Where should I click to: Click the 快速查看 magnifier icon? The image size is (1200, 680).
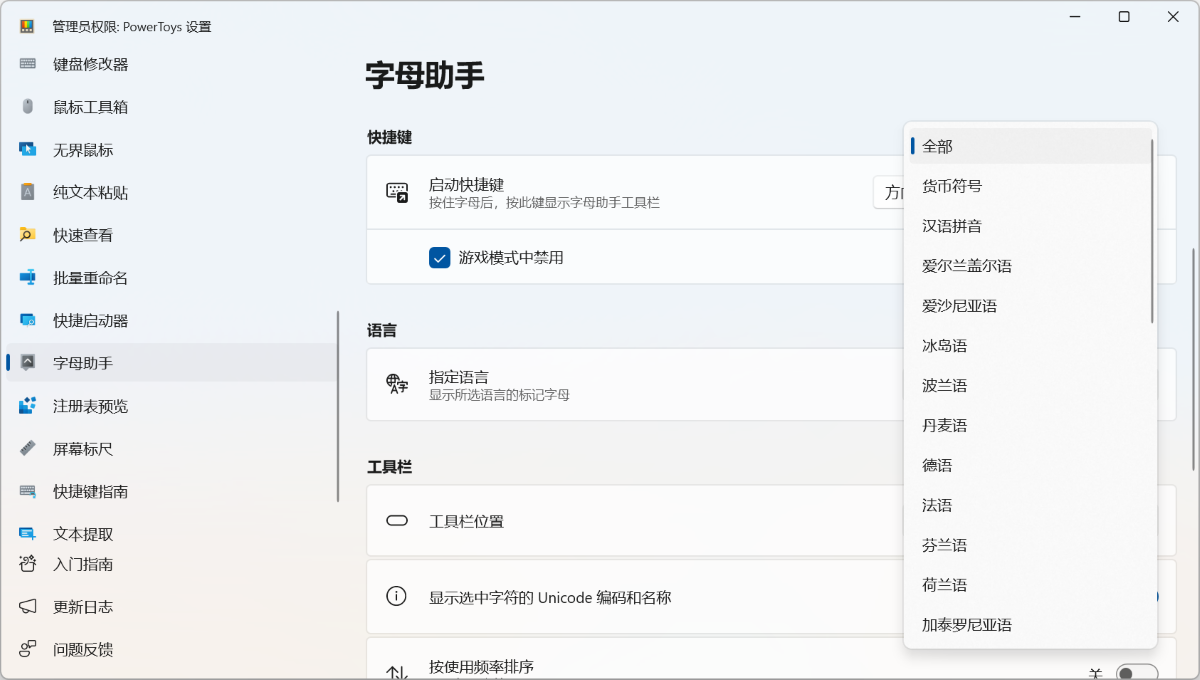point(28,235)
